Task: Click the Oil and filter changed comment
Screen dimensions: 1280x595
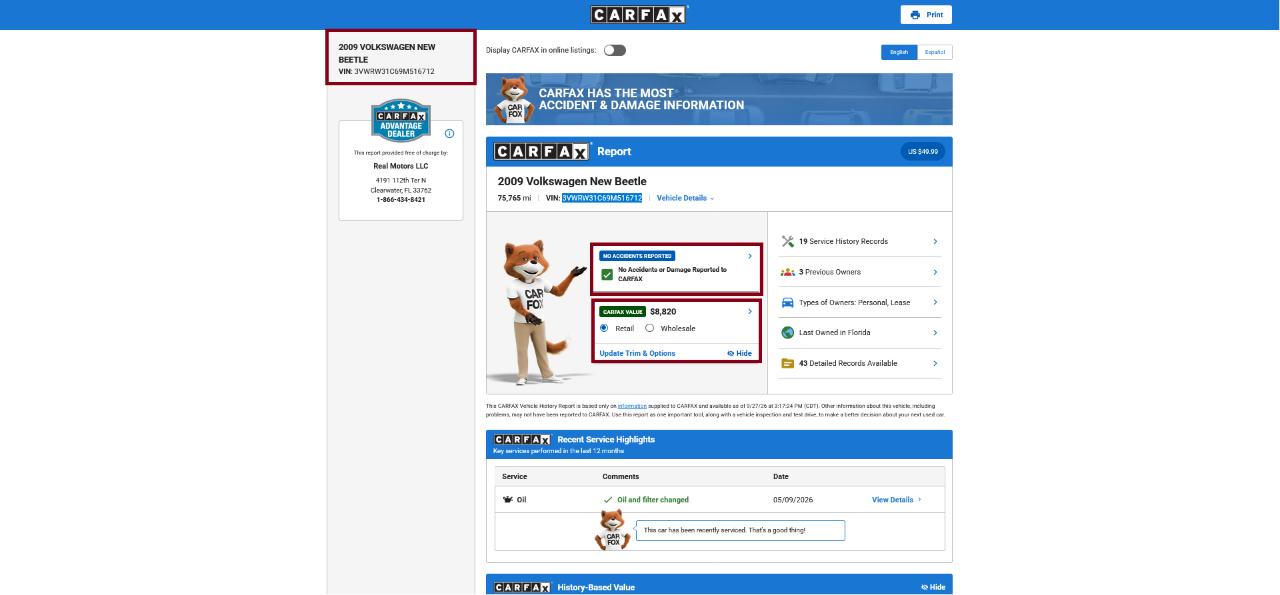Action: [652, 499]
